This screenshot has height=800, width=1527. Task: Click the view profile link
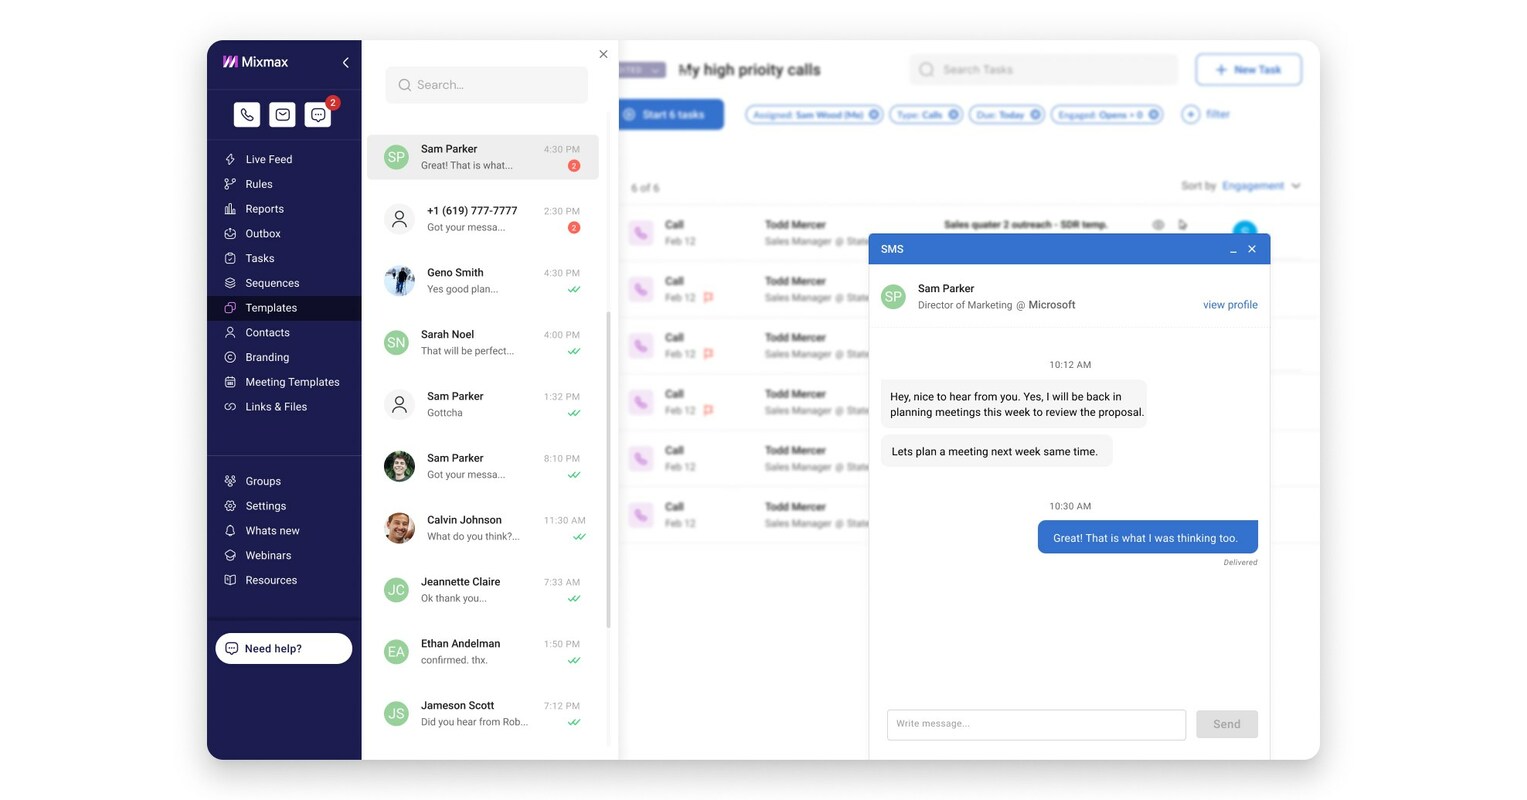pyautogui.click(x=1229, y=305)
